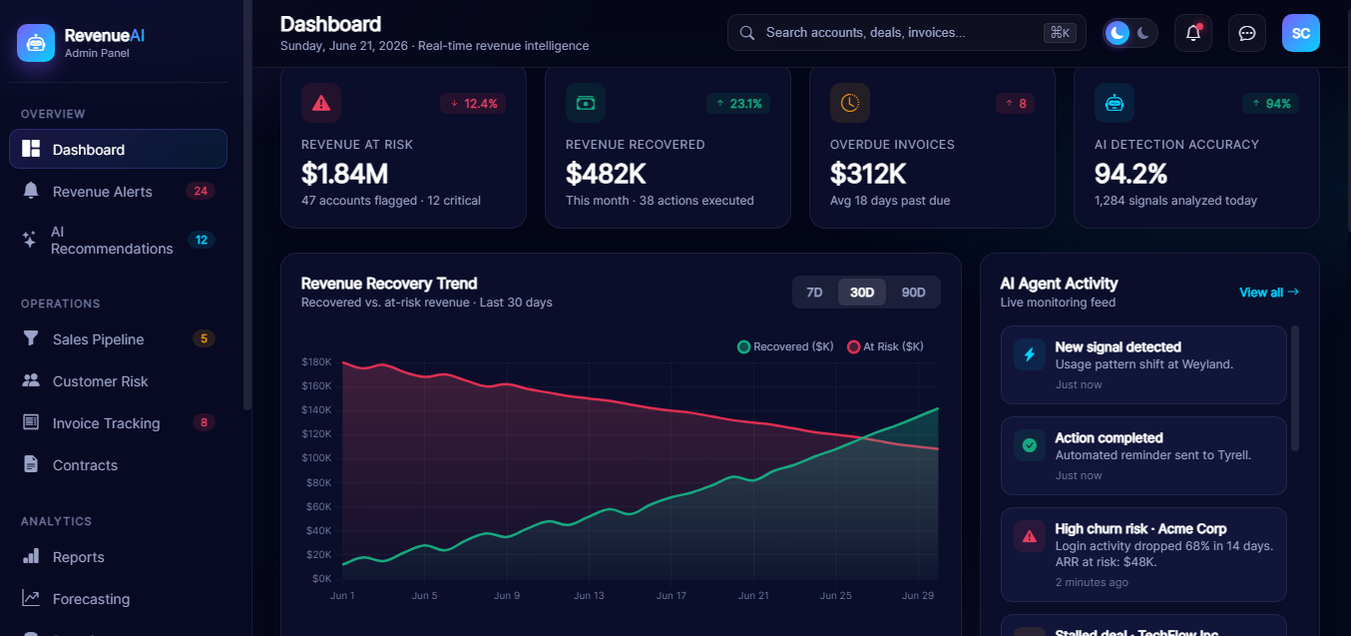Open the SC user avatar menu

coord(1301,33)
